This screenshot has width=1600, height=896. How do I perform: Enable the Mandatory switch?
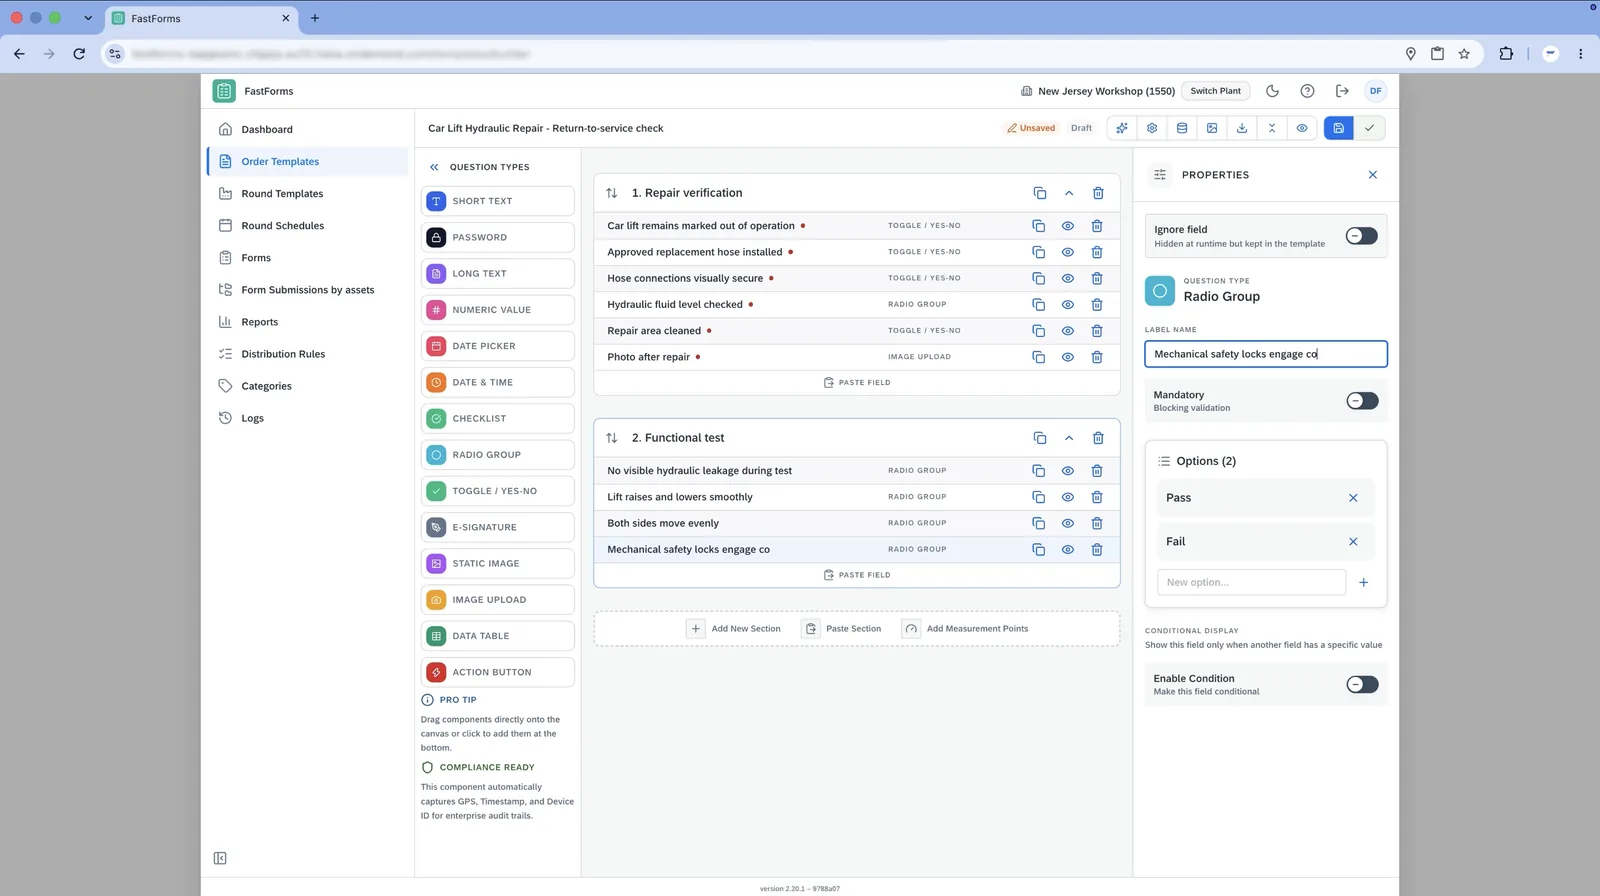(1362, 401)
